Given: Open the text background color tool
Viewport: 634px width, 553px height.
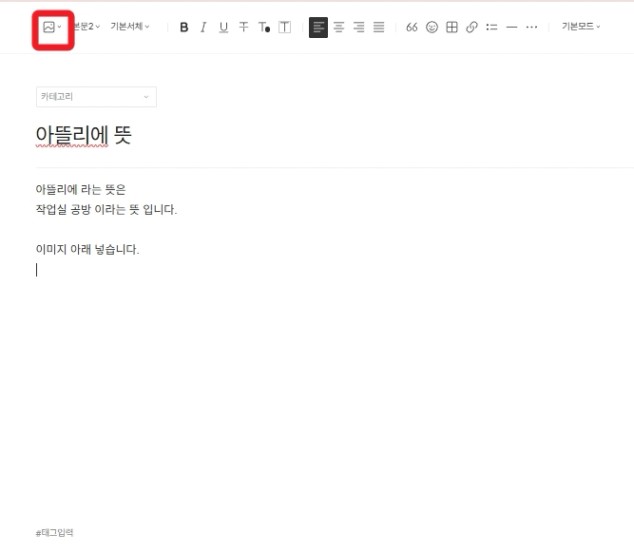Looking at the screenshot, I should (x=285, y=27).
